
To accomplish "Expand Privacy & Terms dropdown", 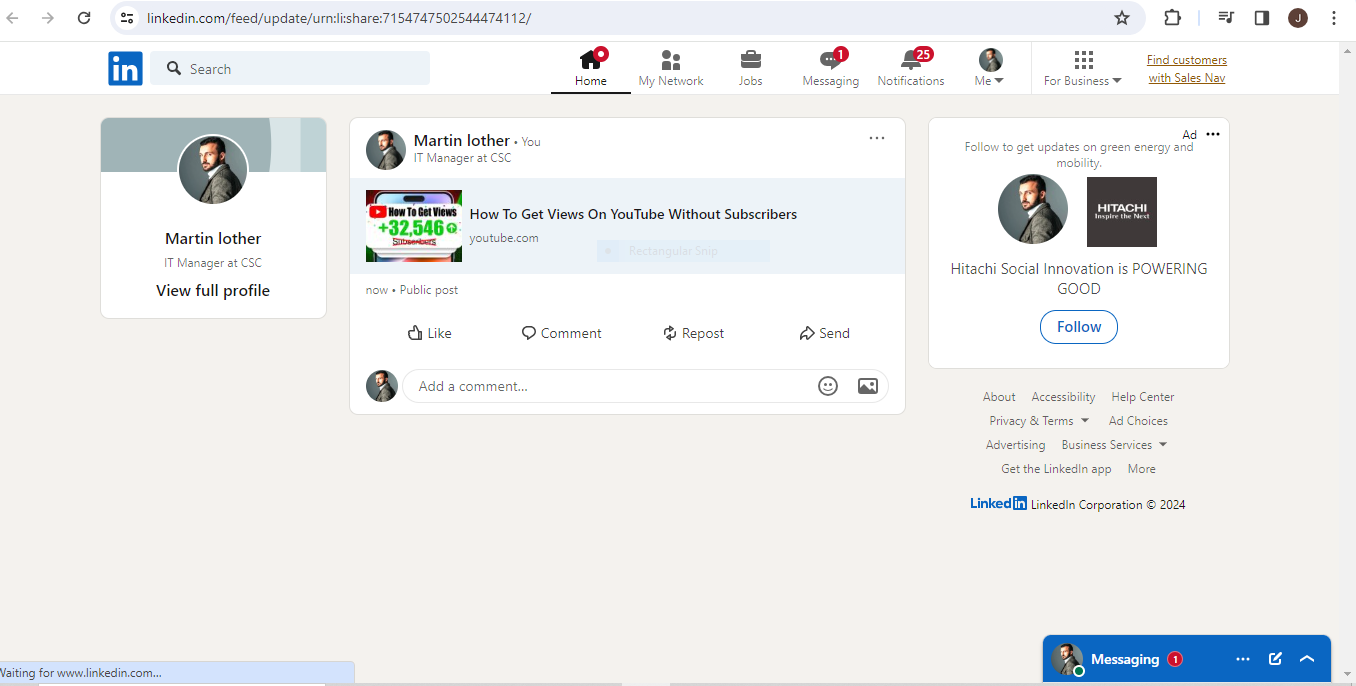I will coord(1039,421).
